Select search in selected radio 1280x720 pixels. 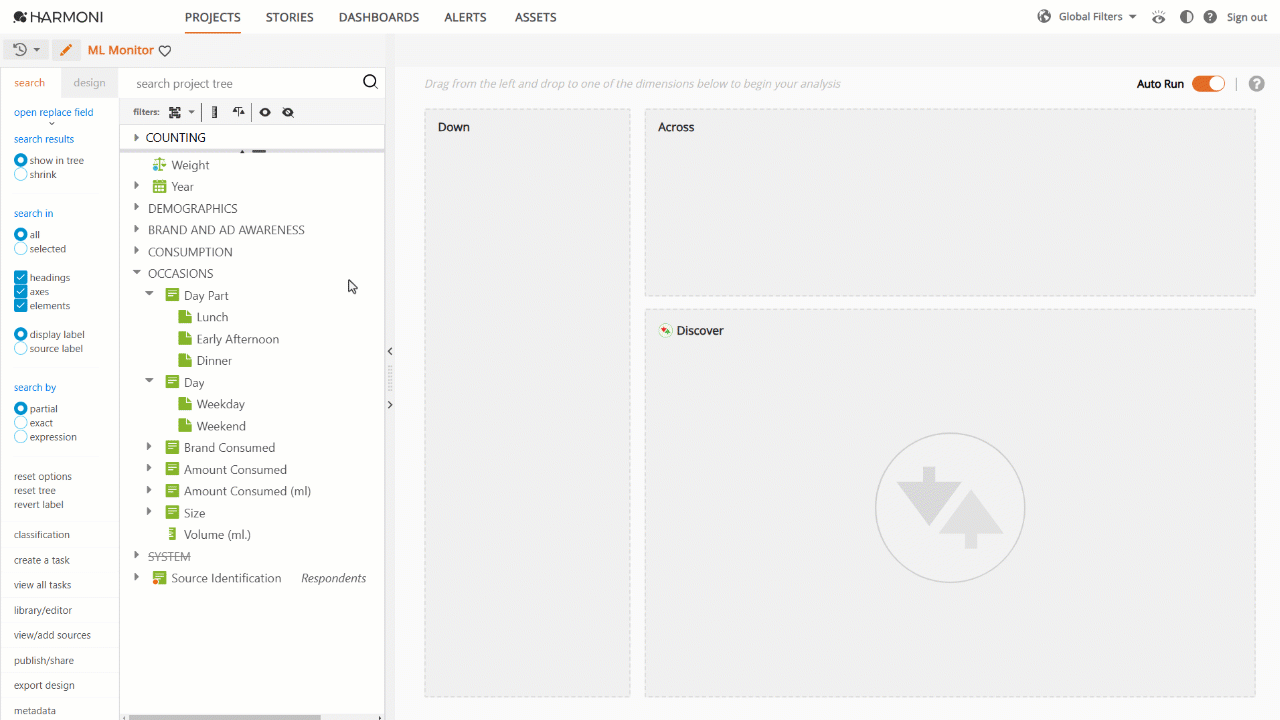20,248
